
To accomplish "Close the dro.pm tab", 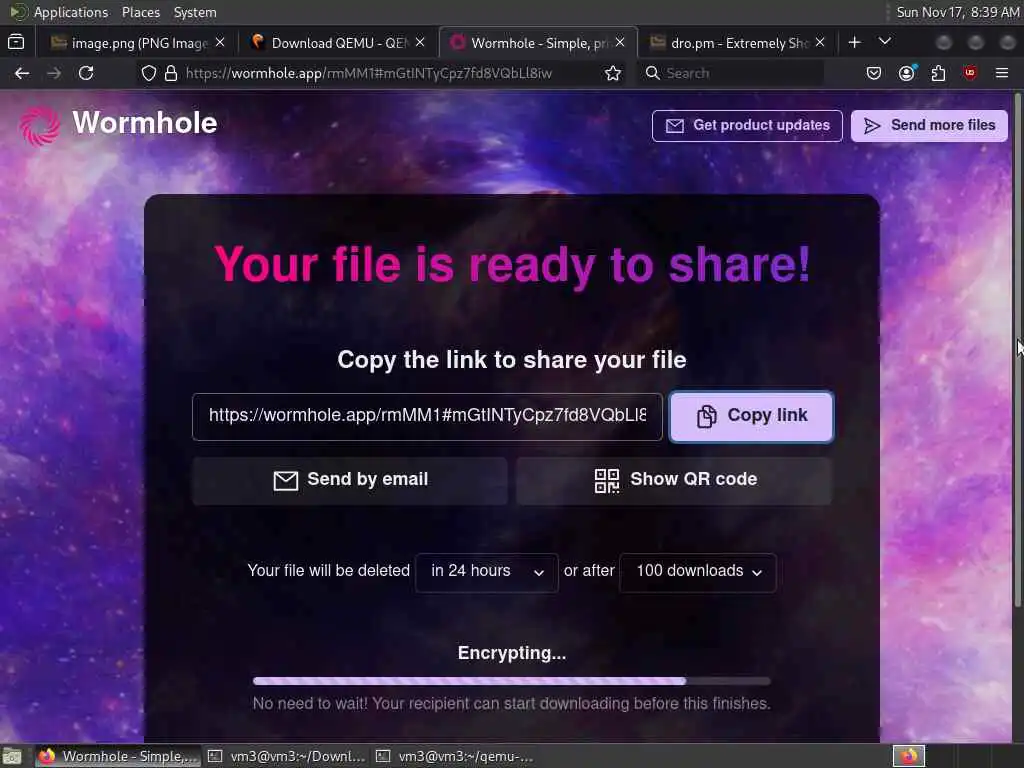I will (x=820, y=42).
